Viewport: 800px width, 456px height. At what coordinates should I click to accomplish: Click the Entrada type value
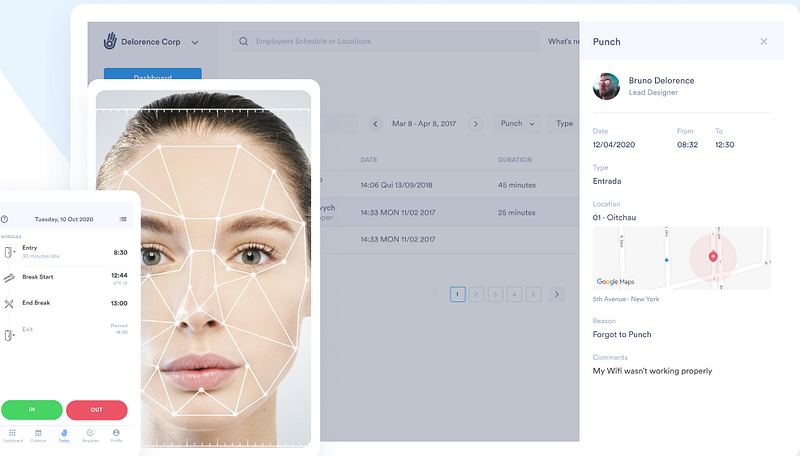pyautogui.click(x=607, y=181)
